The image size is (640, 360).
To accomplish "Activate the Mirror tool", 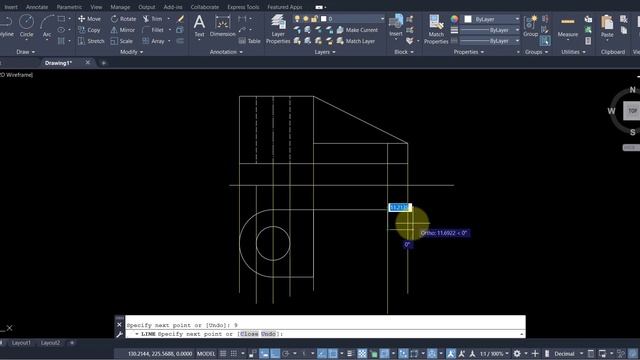I will [x=123, y=30].
